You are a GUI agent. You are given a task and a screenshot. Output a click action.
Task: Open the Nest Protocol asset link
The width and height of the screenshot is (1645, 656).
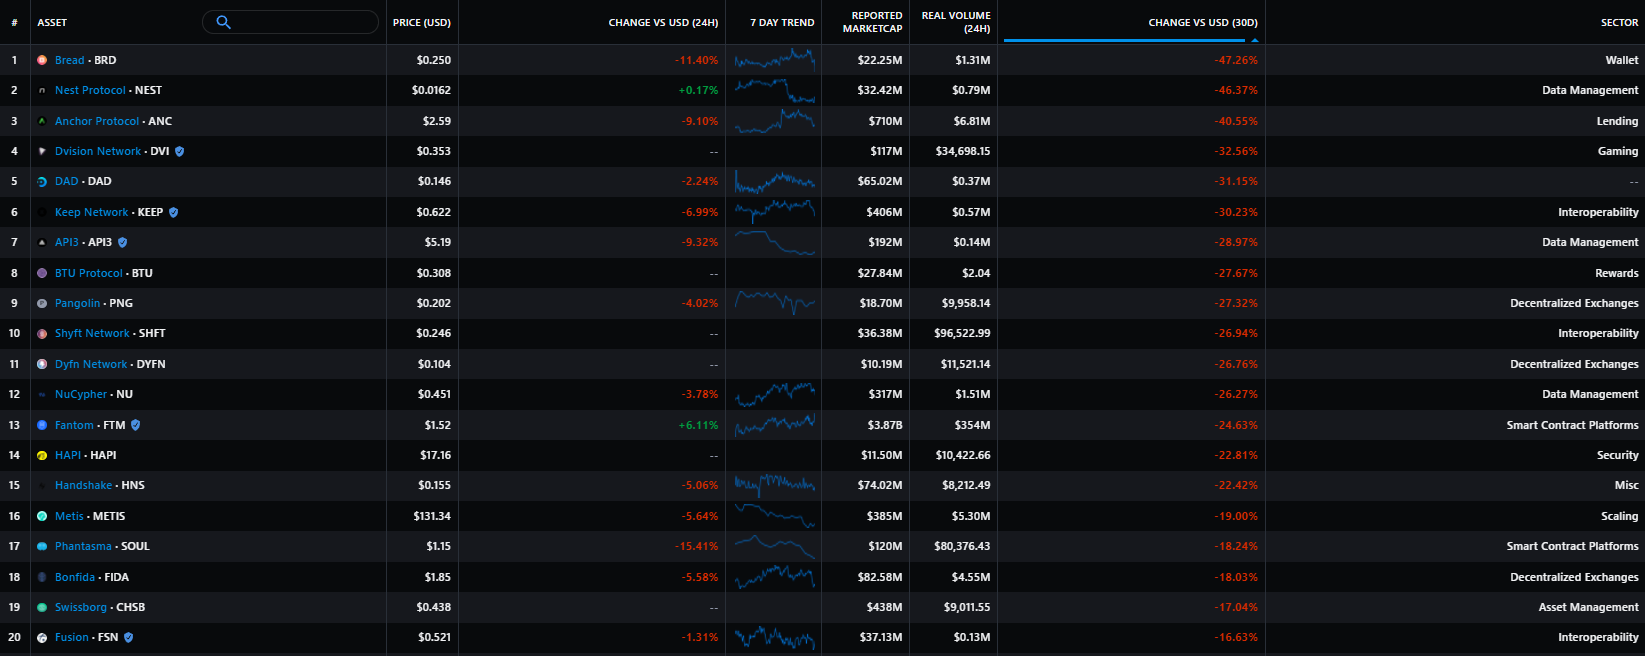pyautogui.click(x=90, y=90)
